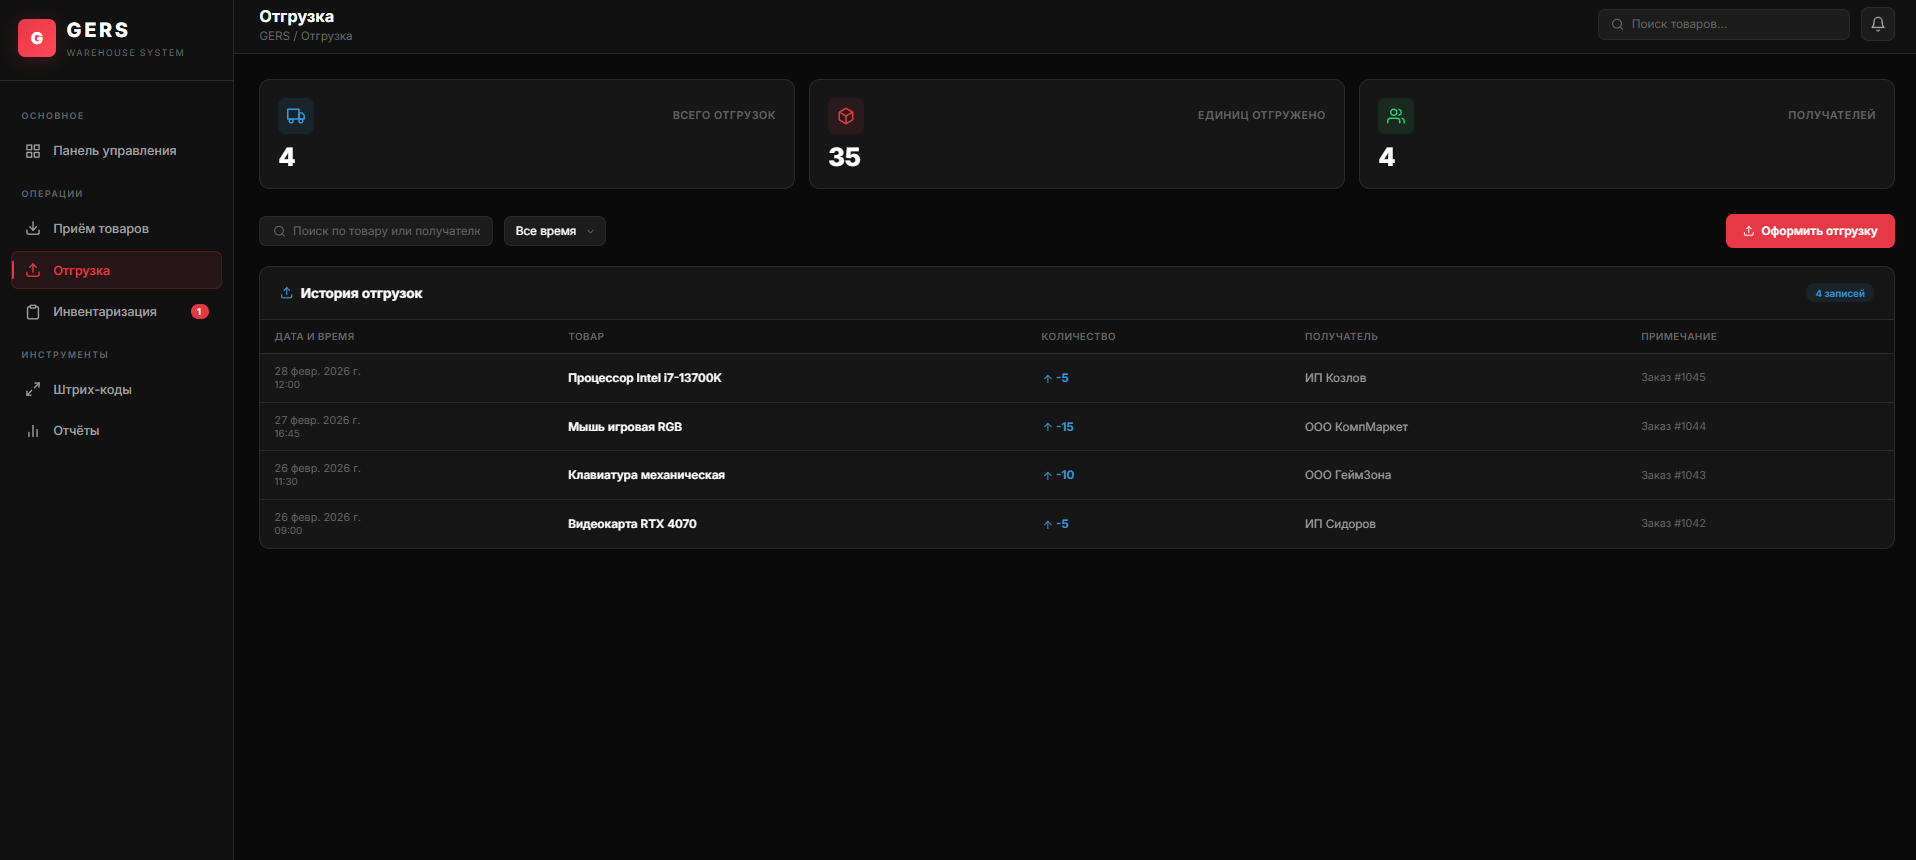Click the GERS breadcrumb link
The height and width of the screenshot is (860, 1916).
(274, 36)
